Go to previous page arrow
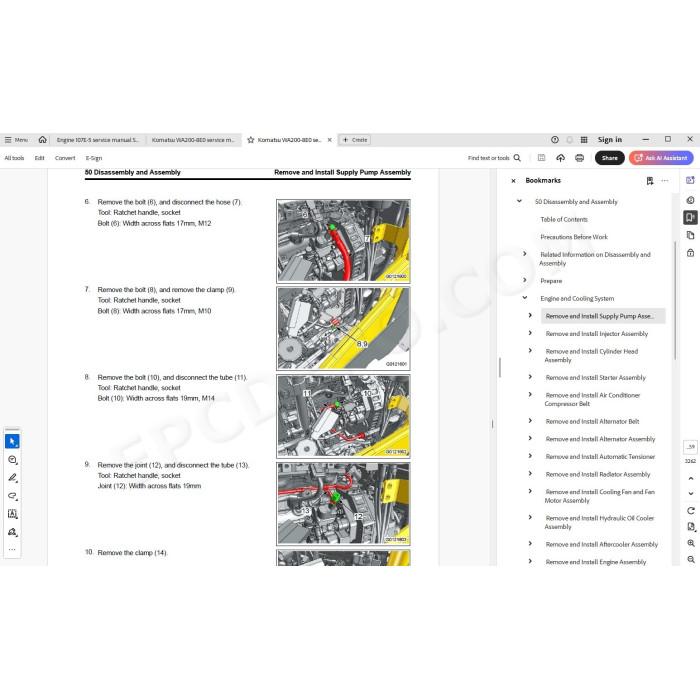Image resolution: width=700 pixels, height=700 pixels. [x=691, y=479]
